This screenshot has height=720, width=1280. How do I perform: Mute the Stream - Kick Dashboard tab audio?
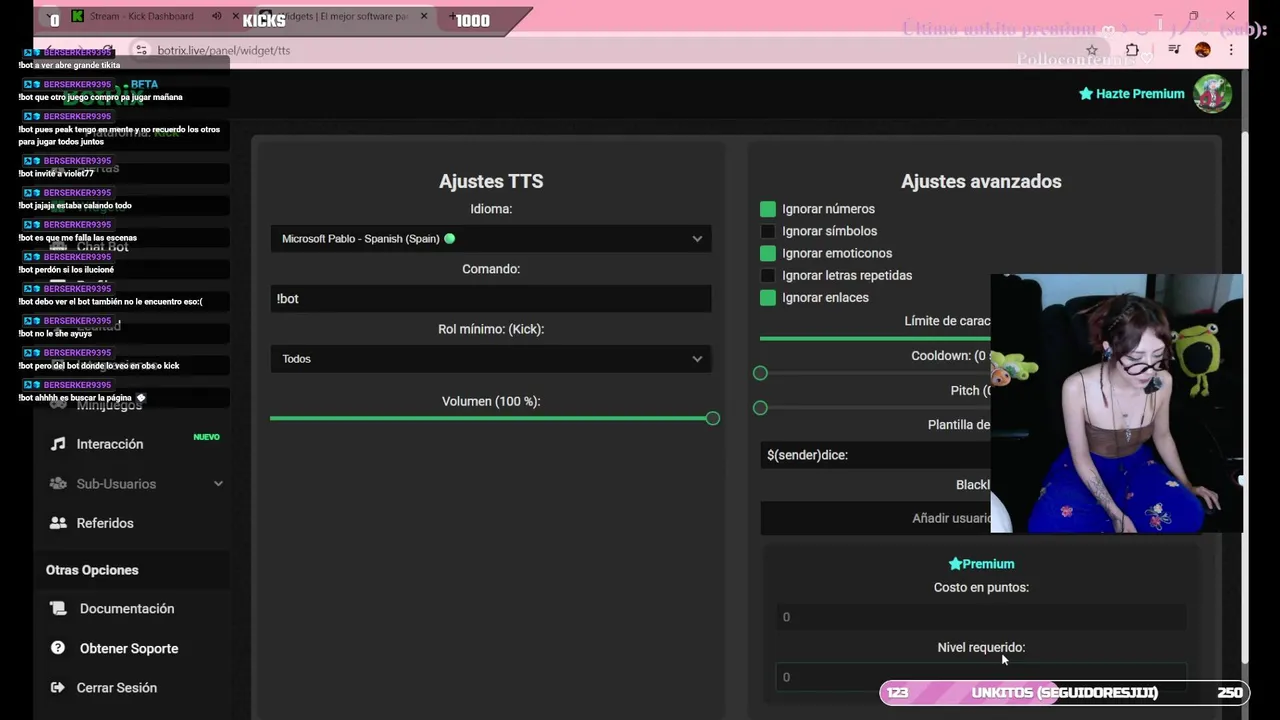tap(217, 16)
